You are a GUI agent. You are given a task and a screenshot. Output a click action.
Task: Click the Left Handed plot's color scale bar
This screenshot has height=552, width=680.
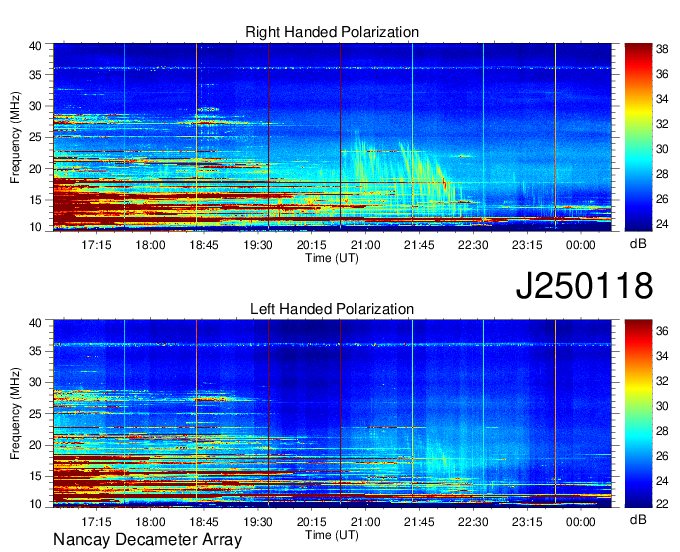point(638,414)
